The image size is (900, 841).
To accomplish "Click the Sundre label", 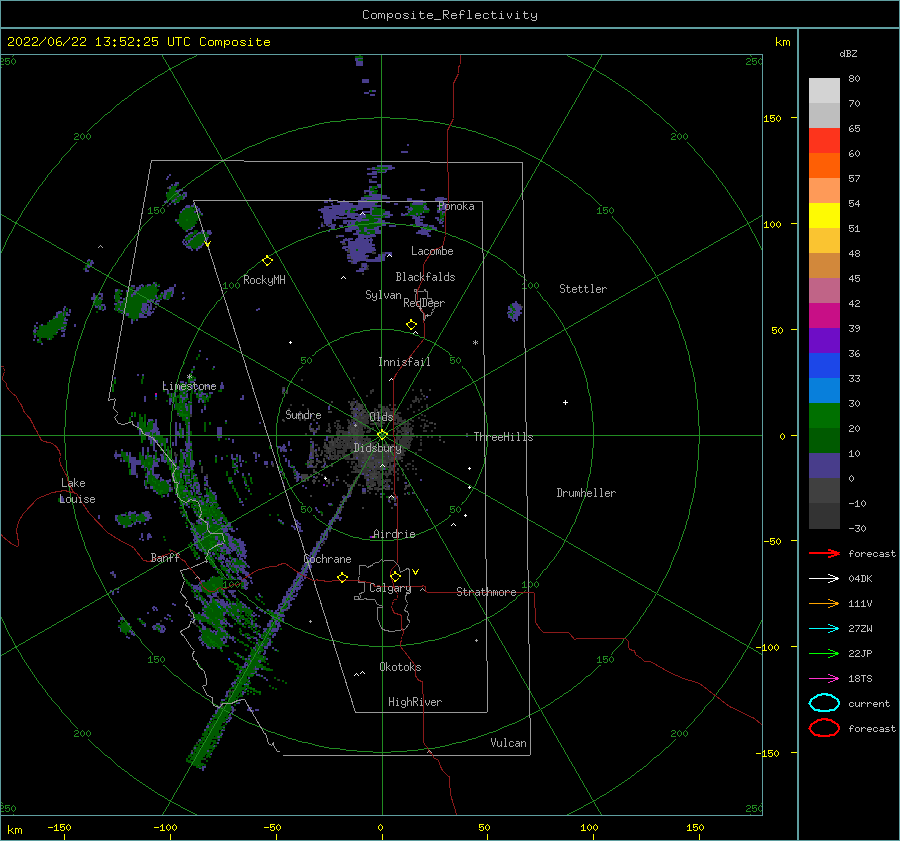I will [x=303, y=414].
